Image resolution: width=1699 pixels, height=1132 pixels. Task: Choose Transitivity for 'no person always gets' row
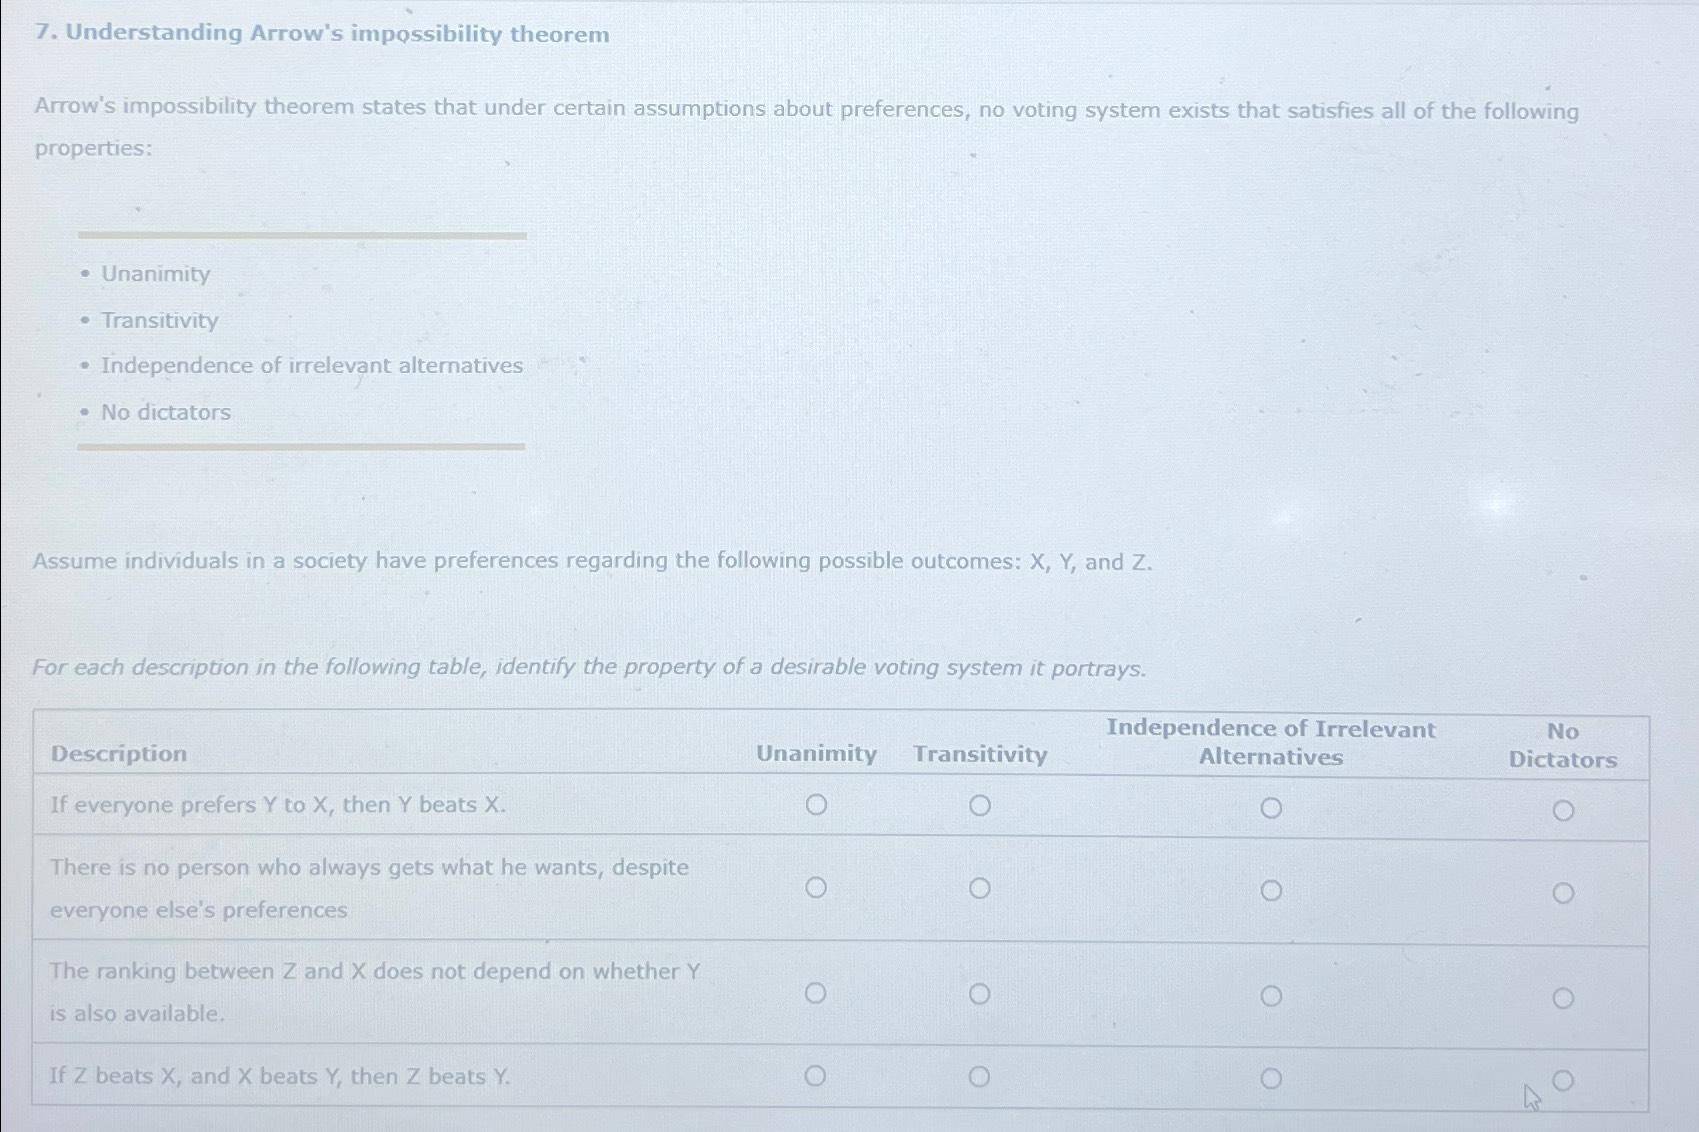(980, 889)
